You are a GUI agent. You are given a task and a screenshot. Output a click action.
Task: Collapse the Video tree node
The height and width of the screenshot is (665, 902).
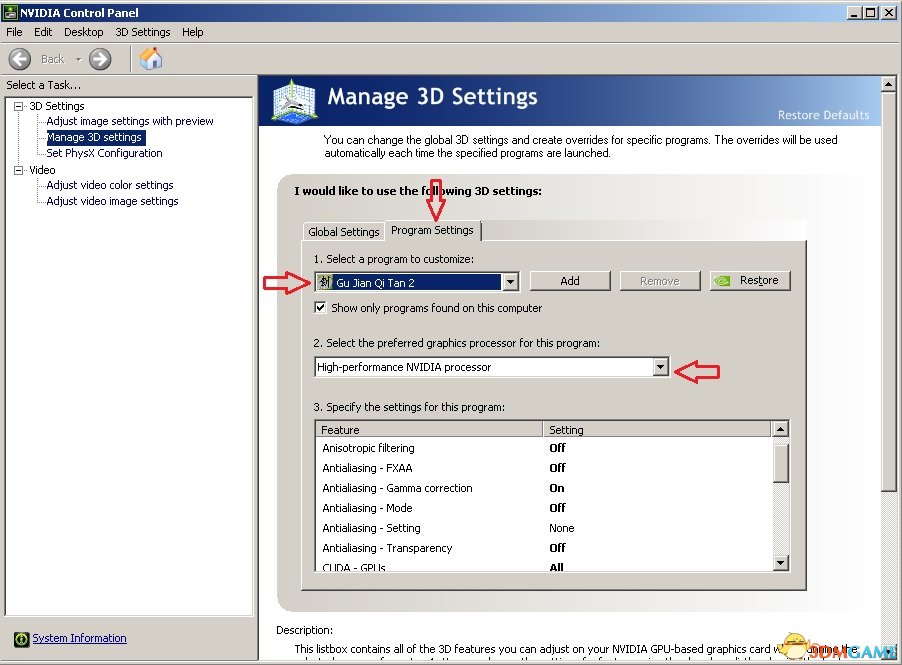pyautogui.click(x=19, y=170)
